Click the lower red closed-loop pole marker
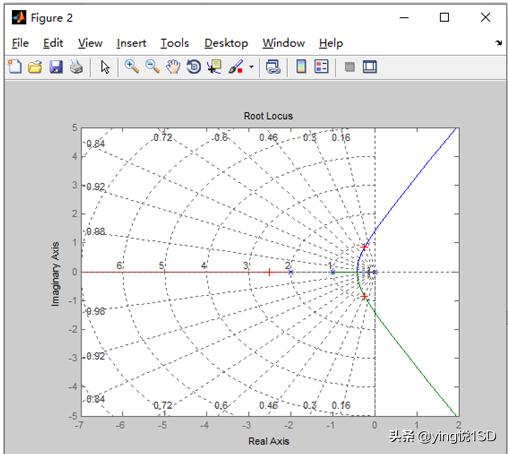This screenshot has width=508, height=454. point(364,296)
